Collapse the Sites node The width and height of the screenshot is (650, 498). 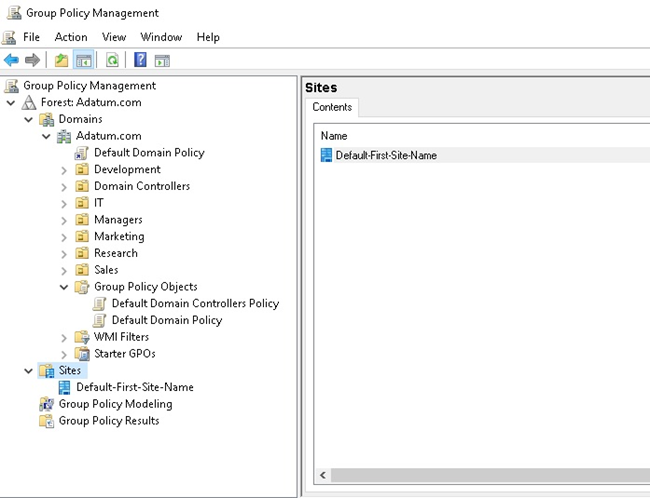(x=28, y=371)
